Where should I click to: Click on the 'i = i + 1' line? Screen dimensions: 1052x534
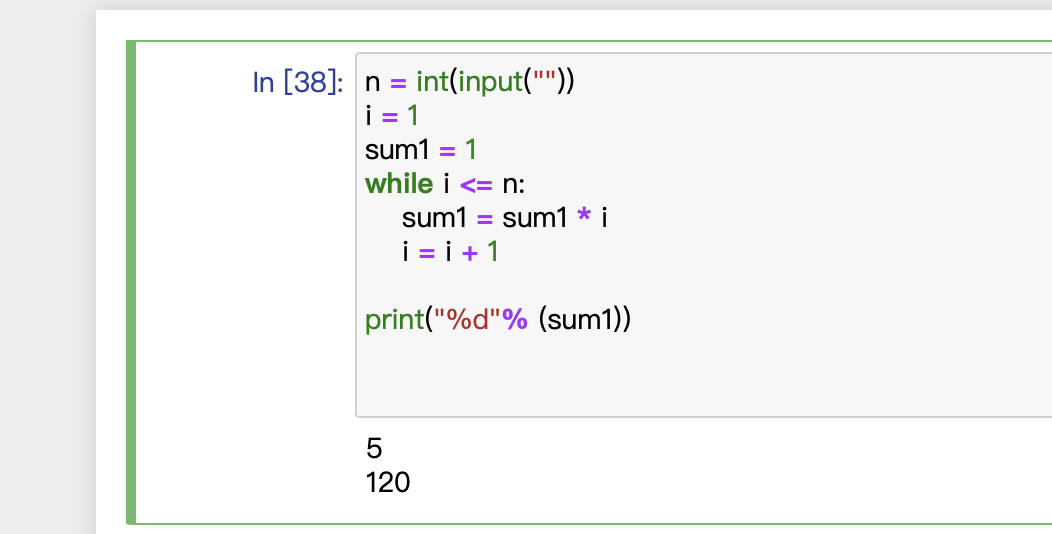click(x=450, y=252)
